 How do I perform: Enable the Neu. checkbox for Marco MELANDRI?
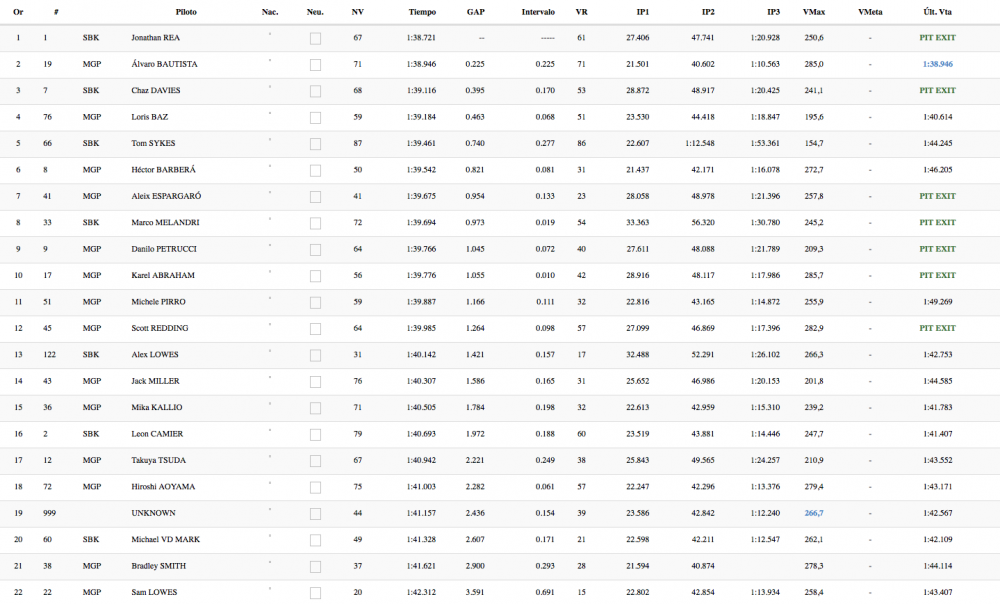click(315, 223)
